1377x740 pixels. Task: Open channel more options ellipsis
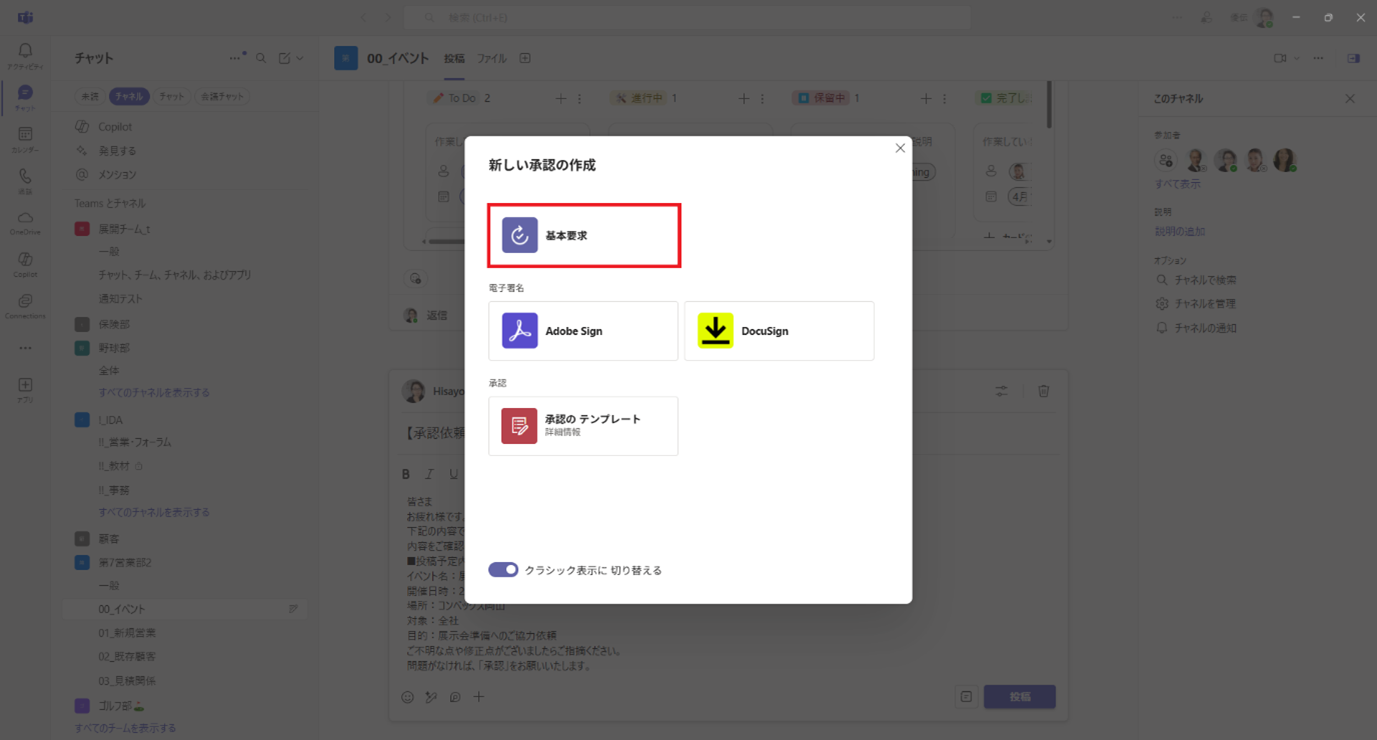coord(1319,59)
